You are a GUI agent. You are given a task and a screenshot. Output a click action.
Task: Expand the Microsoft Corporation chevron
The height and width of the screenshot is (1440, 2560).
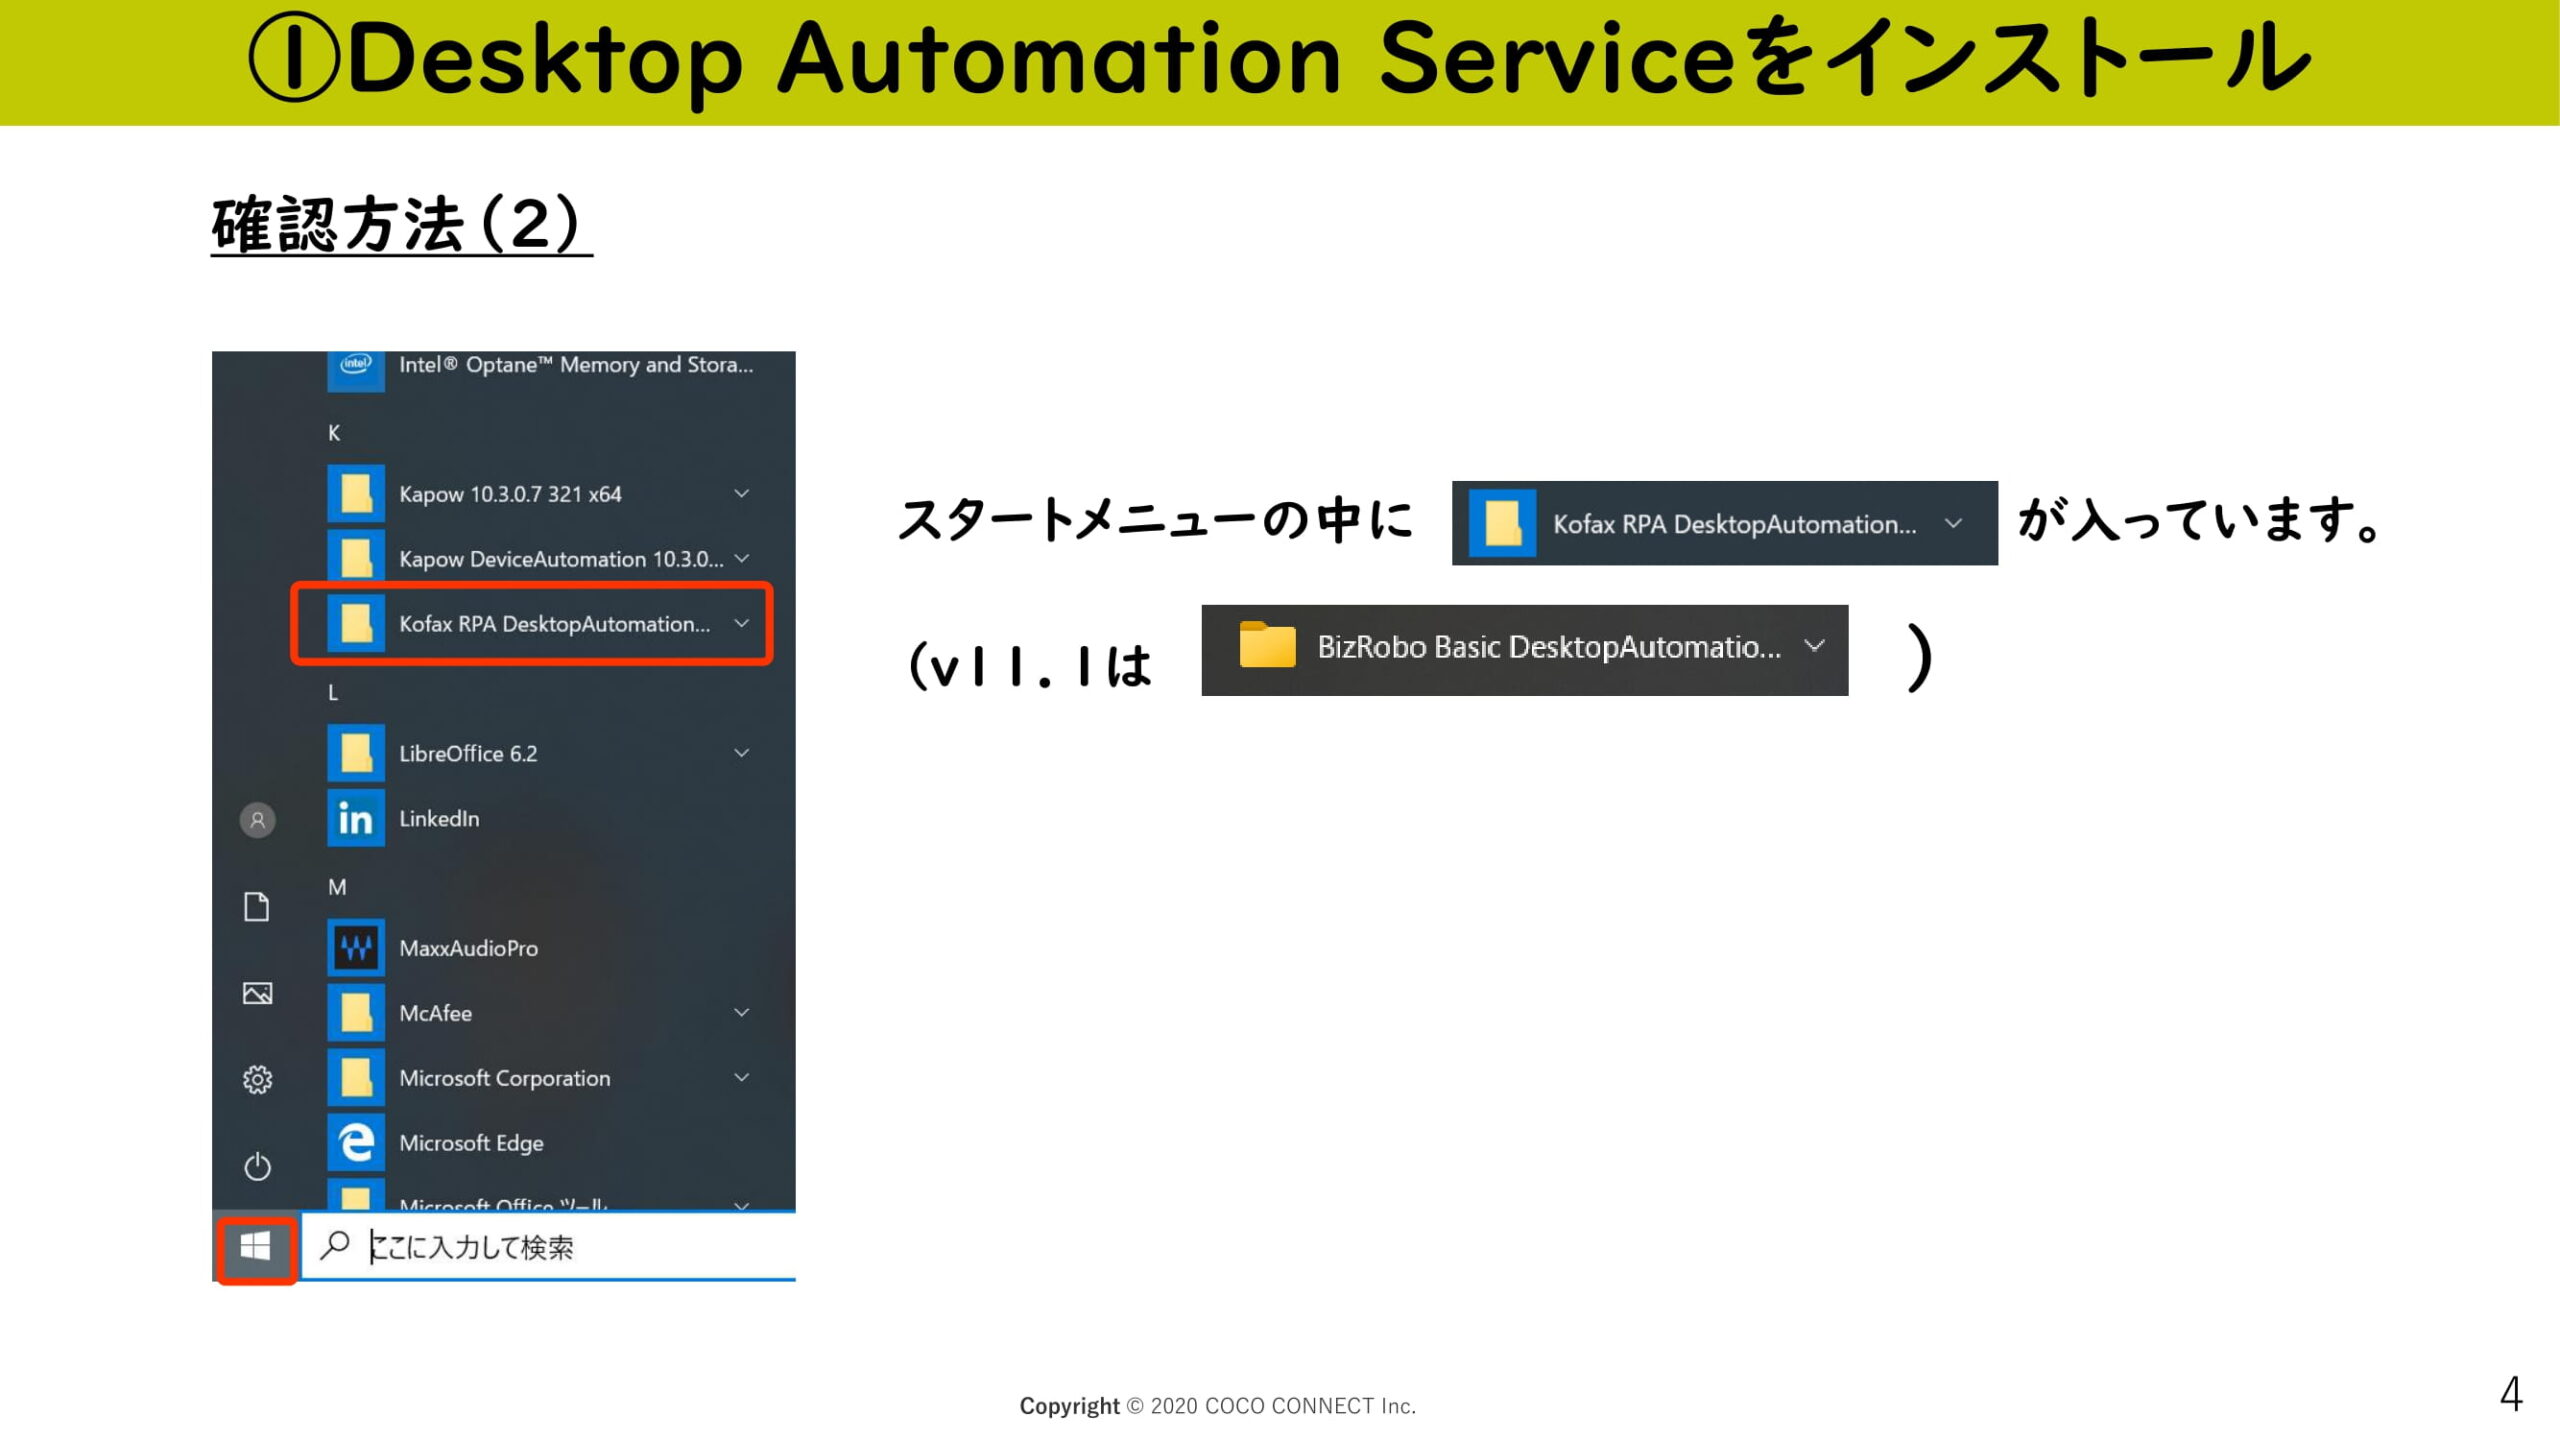(742, 1077)
